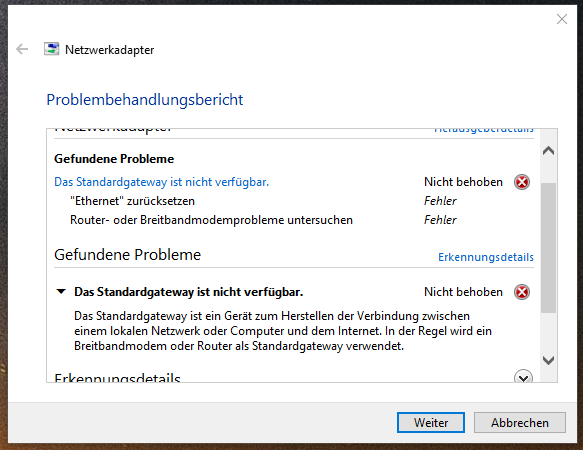Click the scrollbar up arrow
The width and height of the screenshot is (583, 450).
(x=548, y=151)
